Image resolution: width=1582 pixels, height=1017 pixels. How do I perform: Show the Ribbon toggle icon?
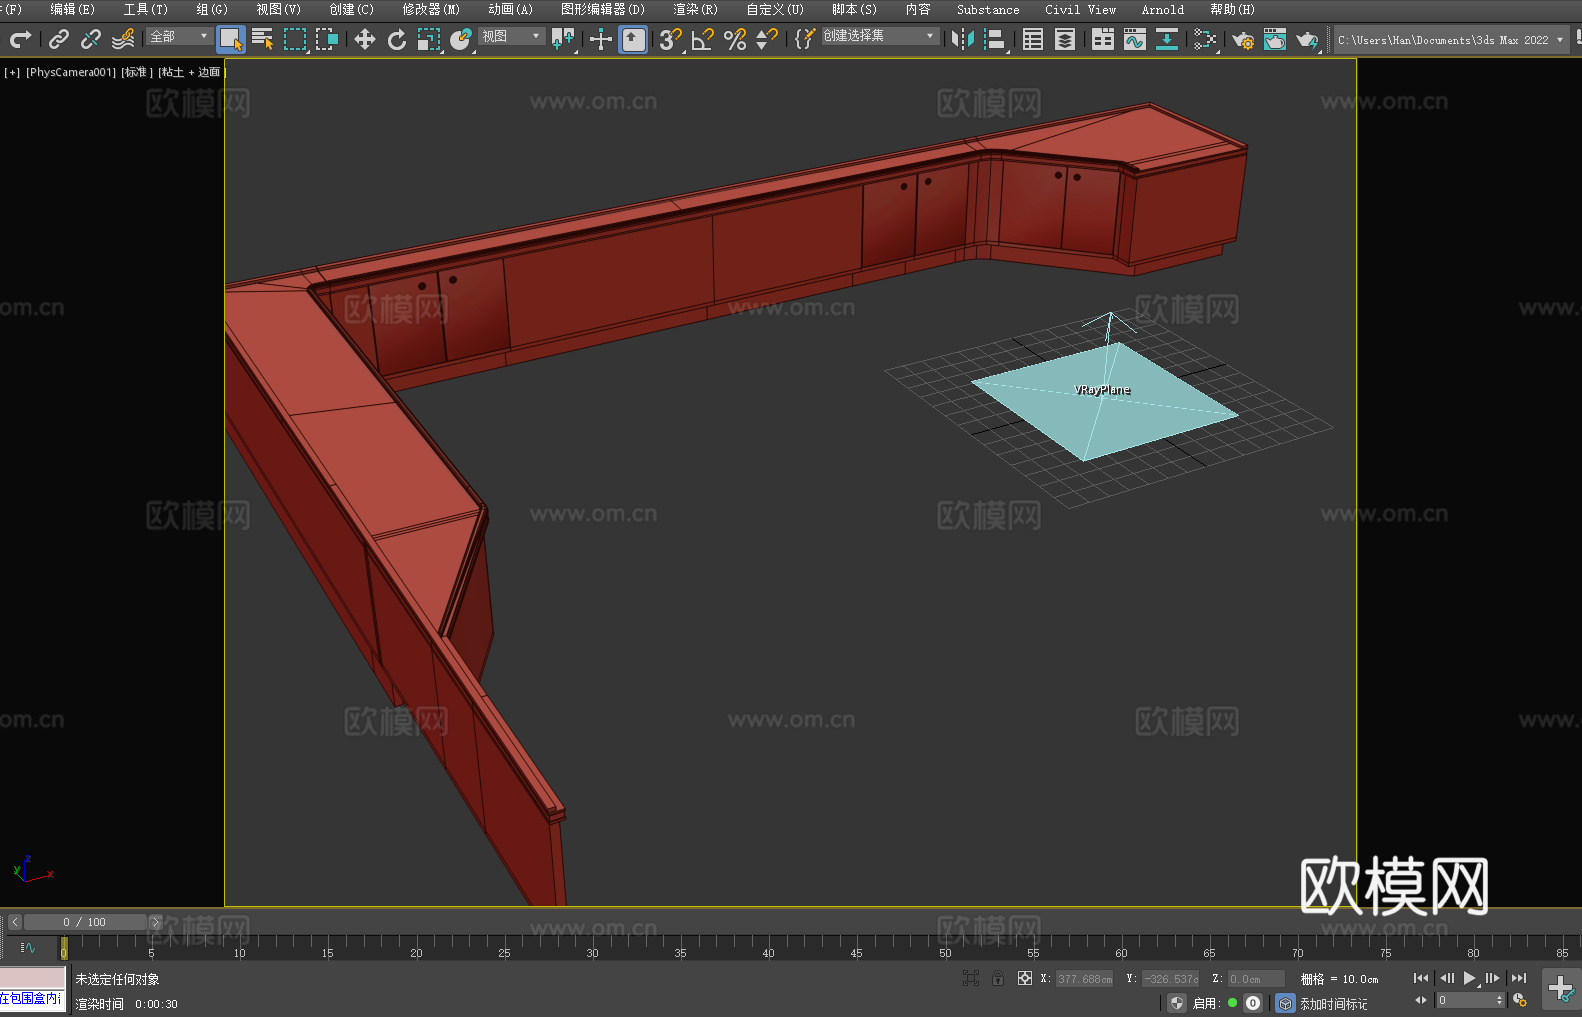pos(1103,39)
